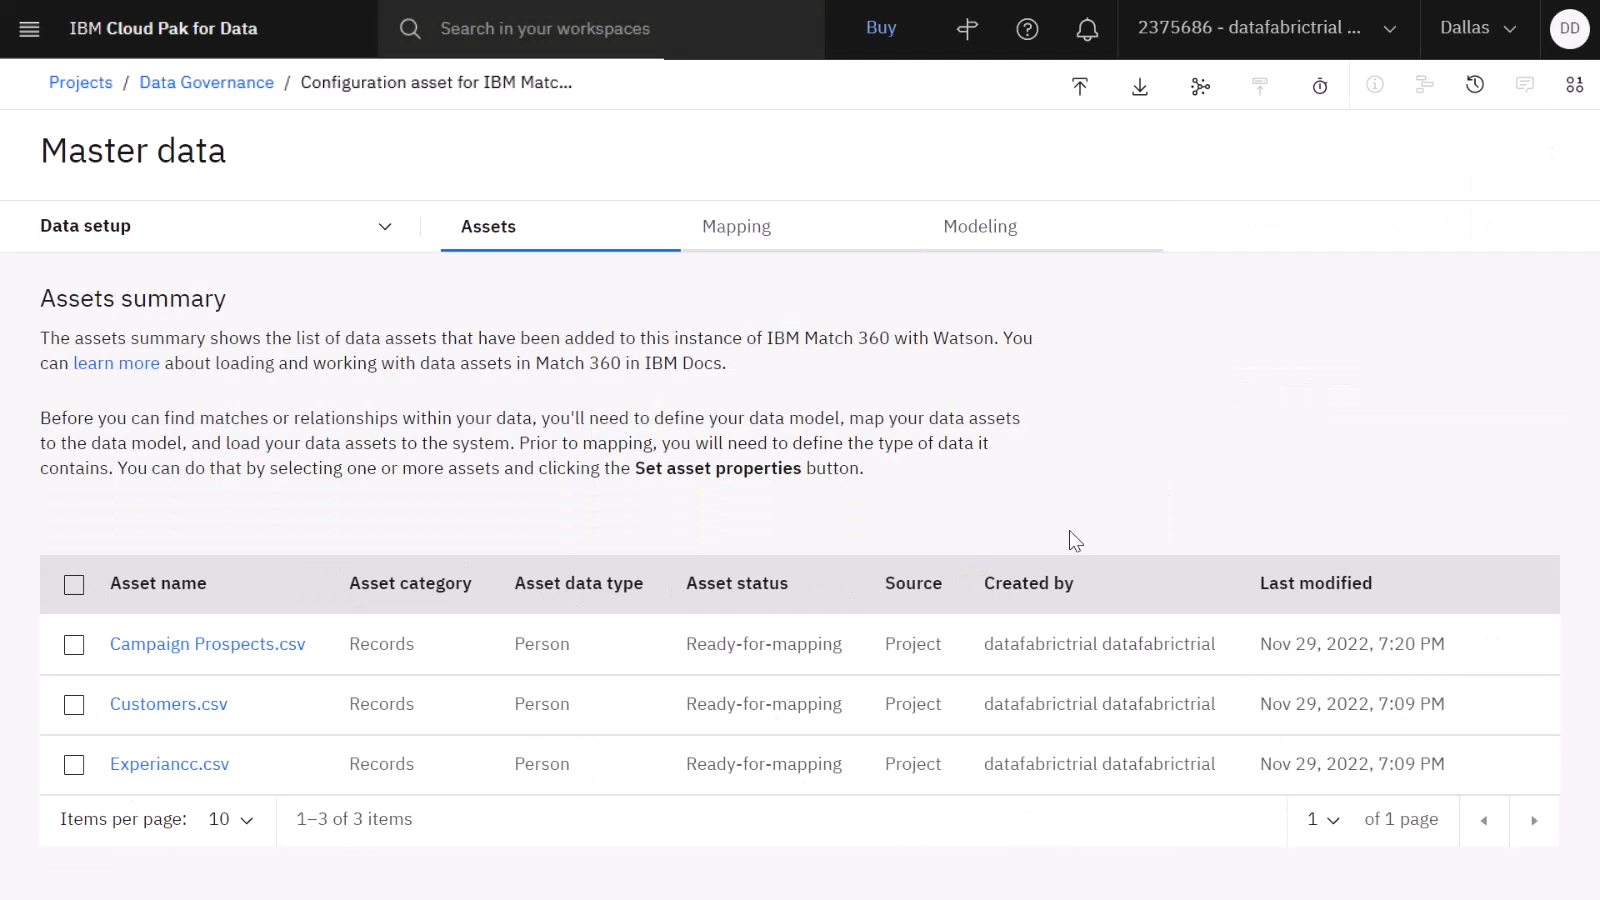Expand the Data setup dropdown

click(216, 226)
